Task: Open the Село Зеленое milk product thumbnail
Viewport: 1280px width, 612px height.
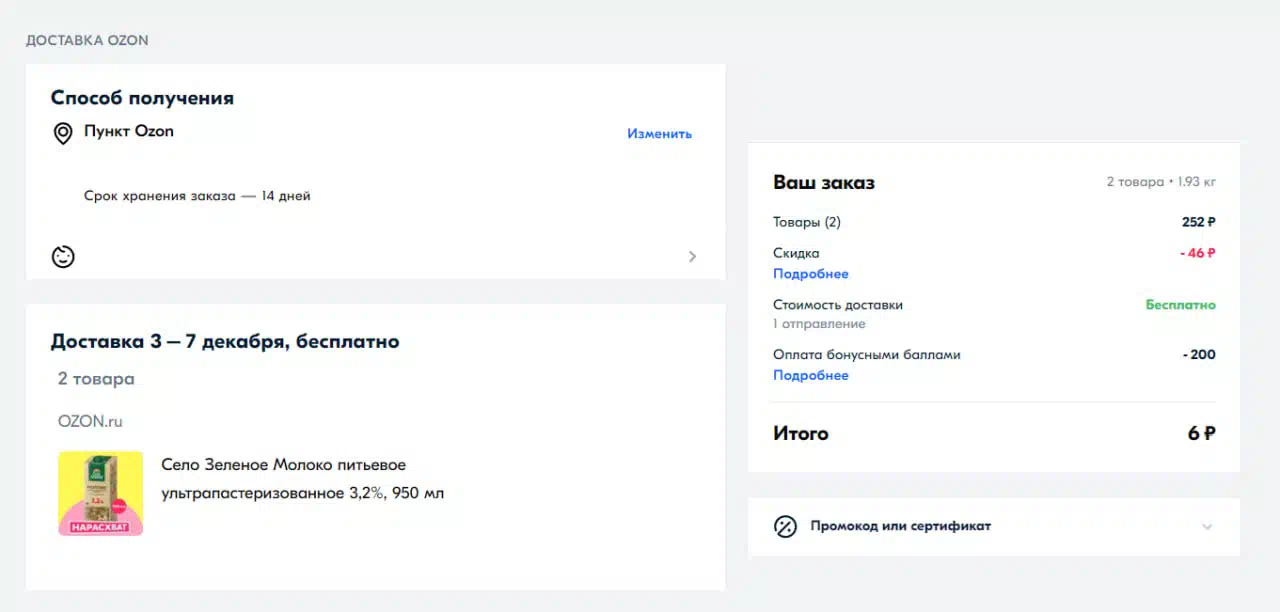Action: (100, 493)
